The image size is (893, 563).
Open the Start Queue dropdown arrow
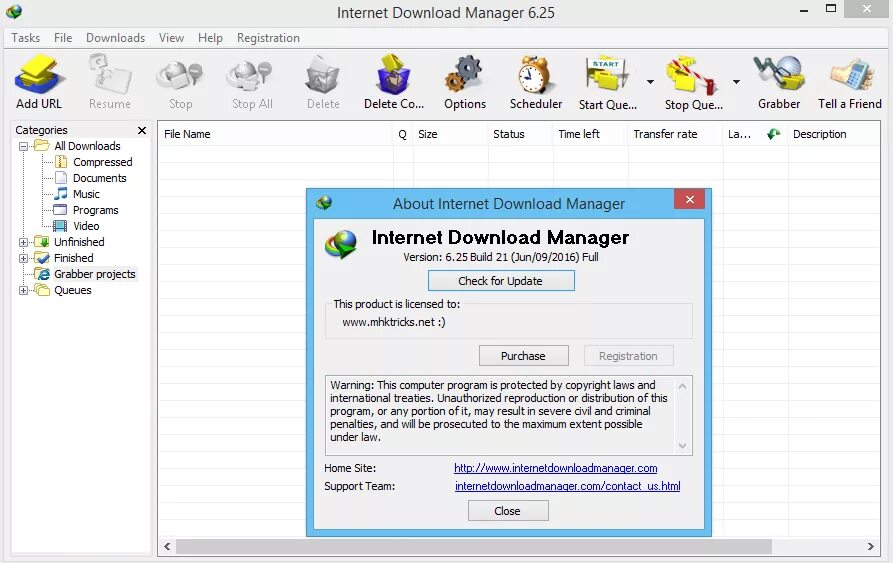pyautogui.click(x=650, y=82)
